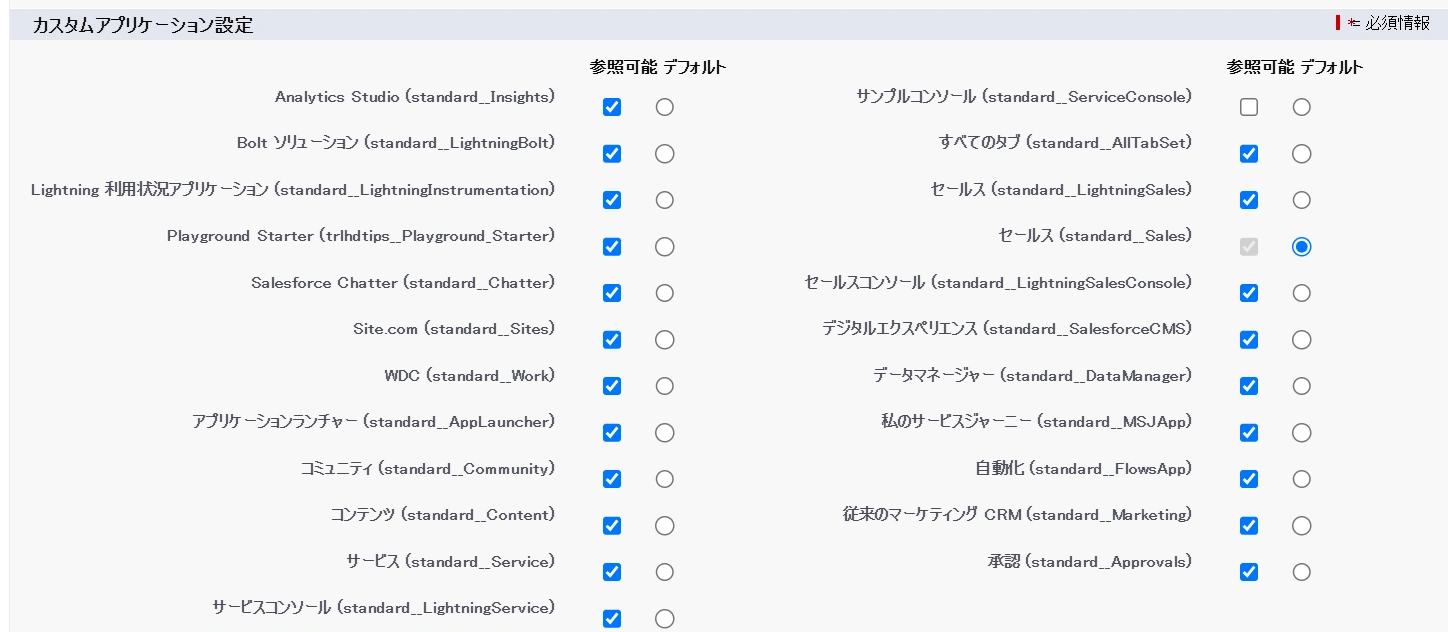The height and width of the screenshot is (632, 1448).
Task: Select サンプルコンソール default radio
Action: coord(1301,107)
